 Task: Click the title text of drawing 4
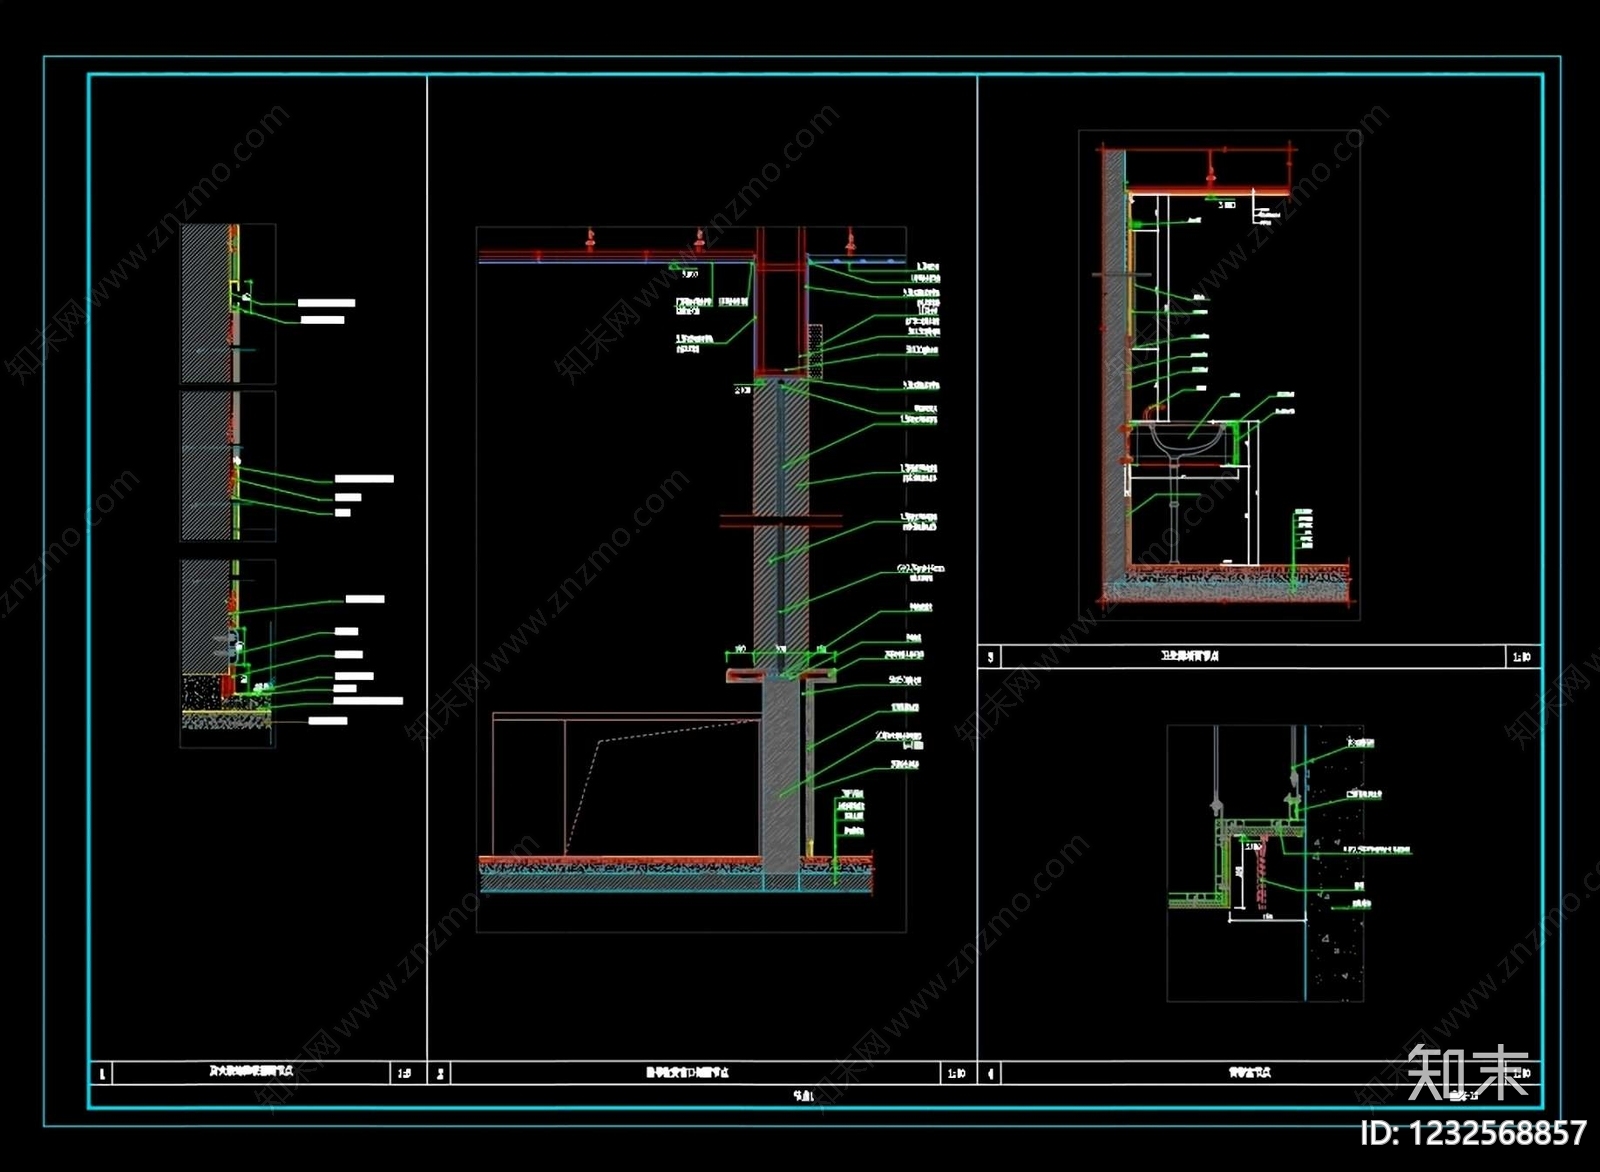[x=1250, y=1073]
